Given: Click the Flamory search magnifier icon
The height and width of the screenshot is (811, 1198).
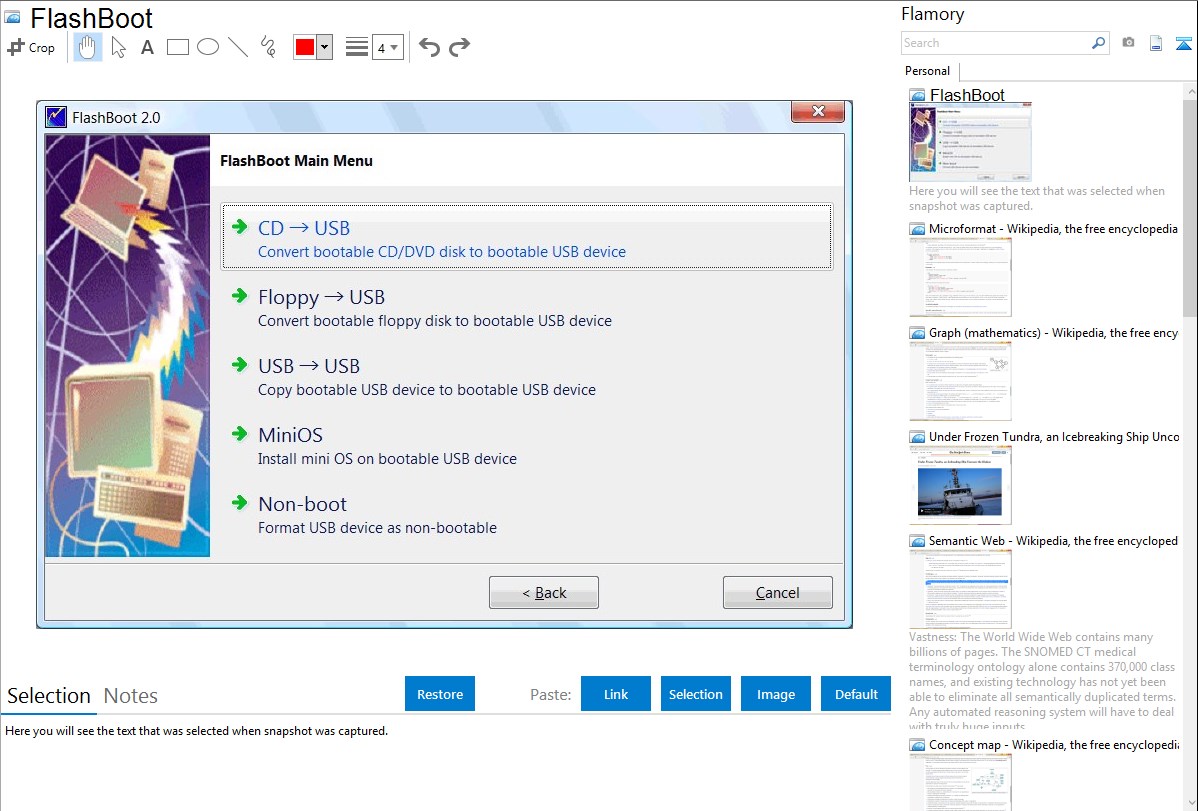Looking at the screenshot, I should (x=1098, y=43).
